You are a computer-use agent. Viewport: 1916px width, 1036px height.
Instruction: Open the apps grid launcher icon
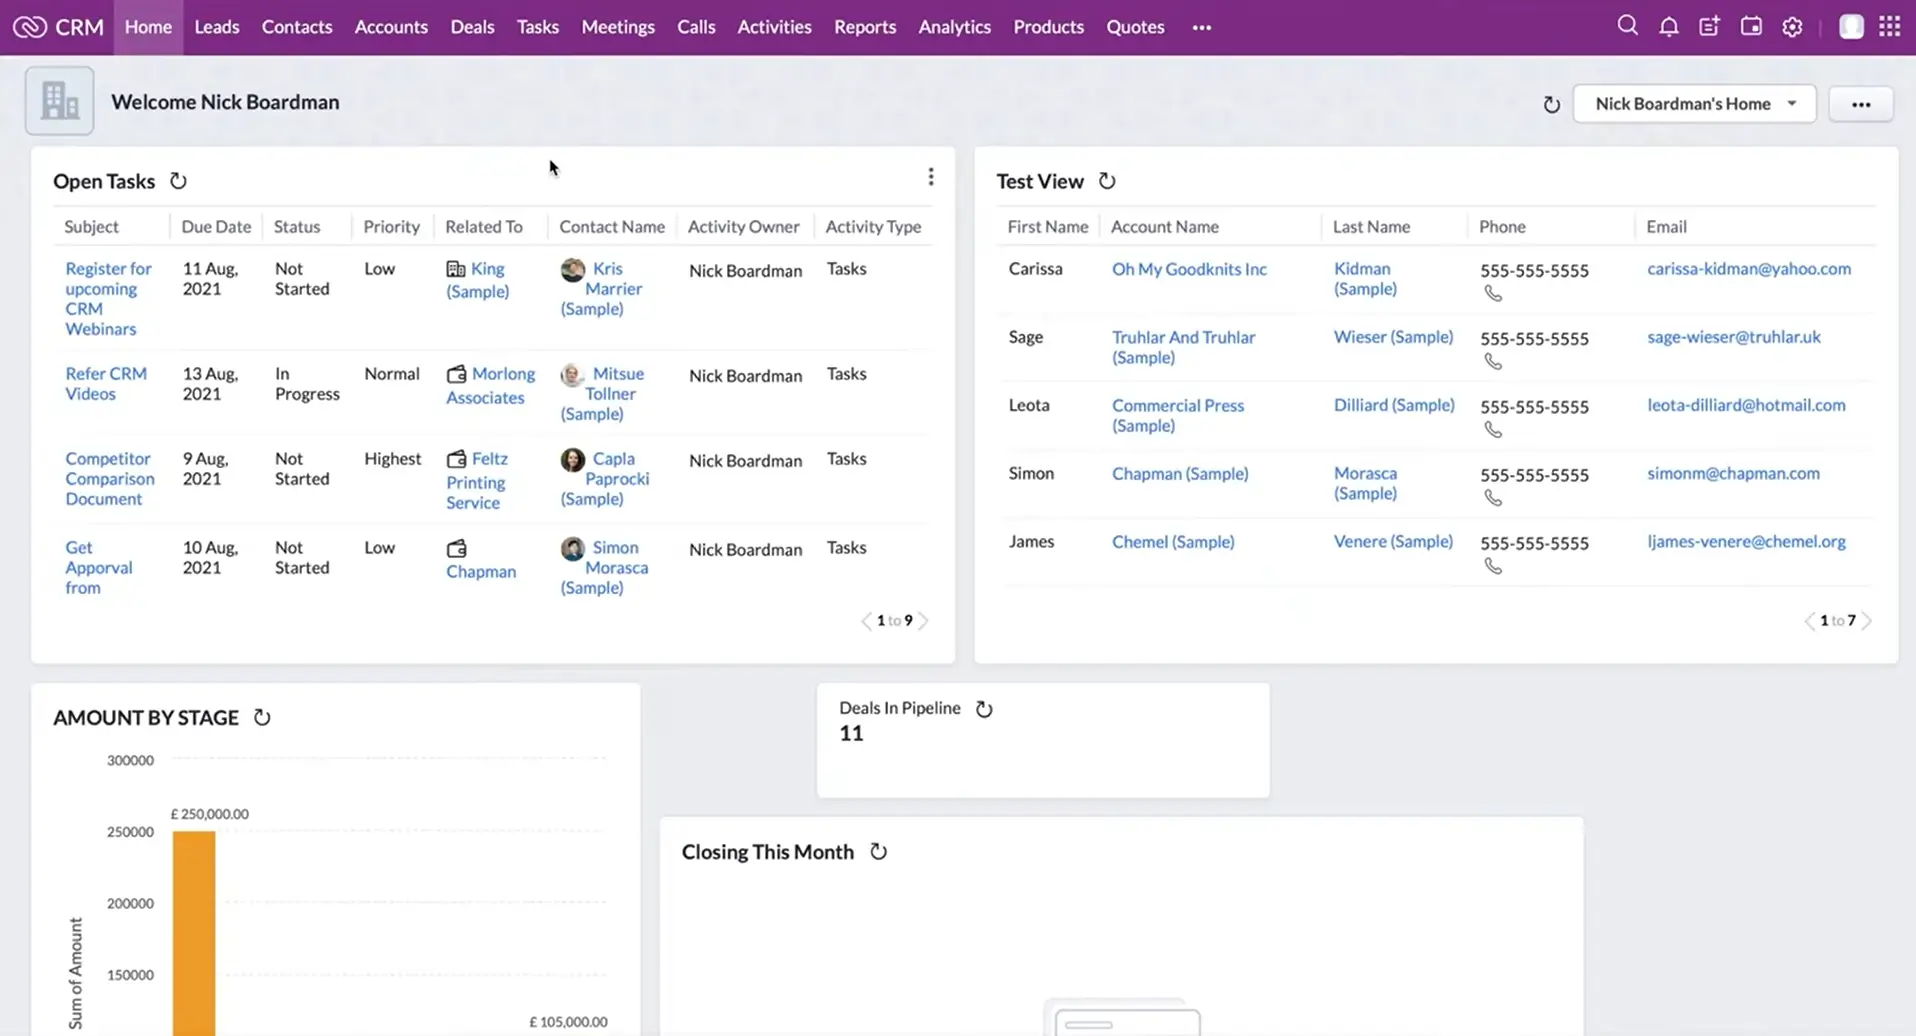pyautogui.click(x=1889, y=27)
